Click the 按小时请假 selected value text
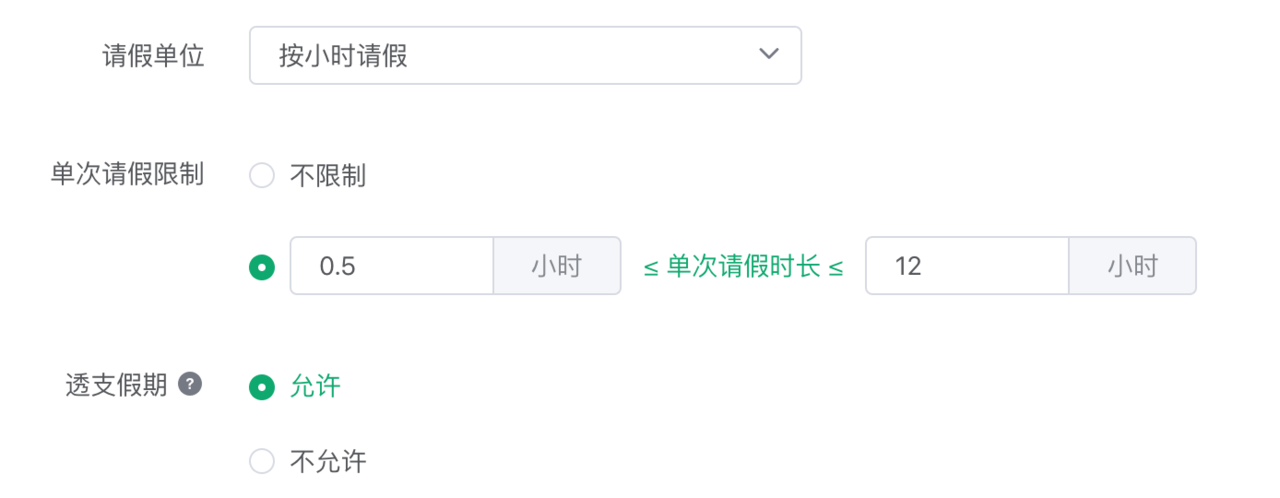The image size is (1280, 498). point(344,56)
